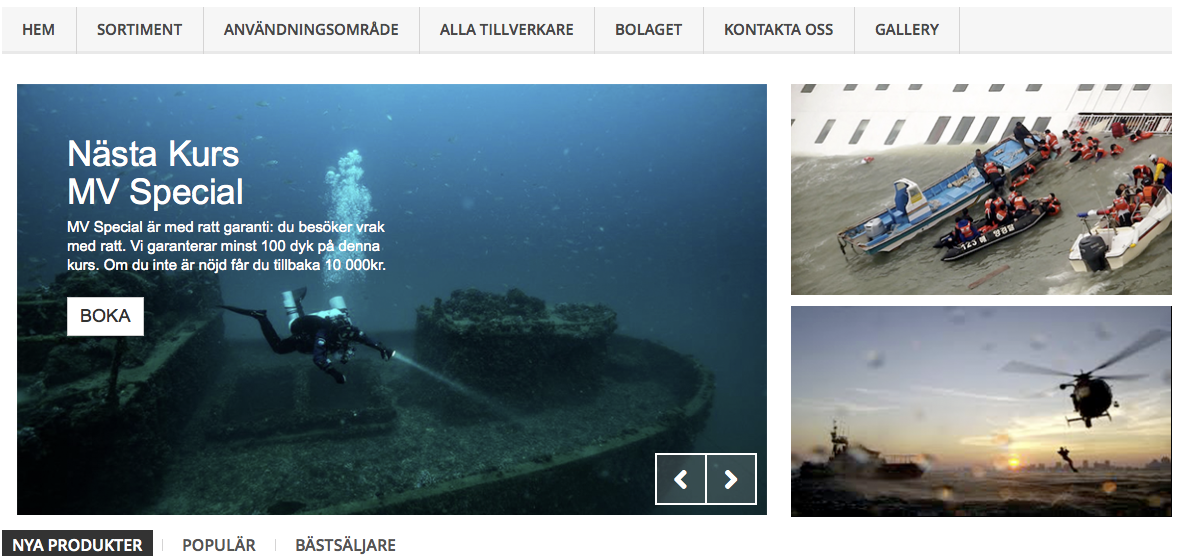Click the previous slide arrow icon

[x=681, y=479]
